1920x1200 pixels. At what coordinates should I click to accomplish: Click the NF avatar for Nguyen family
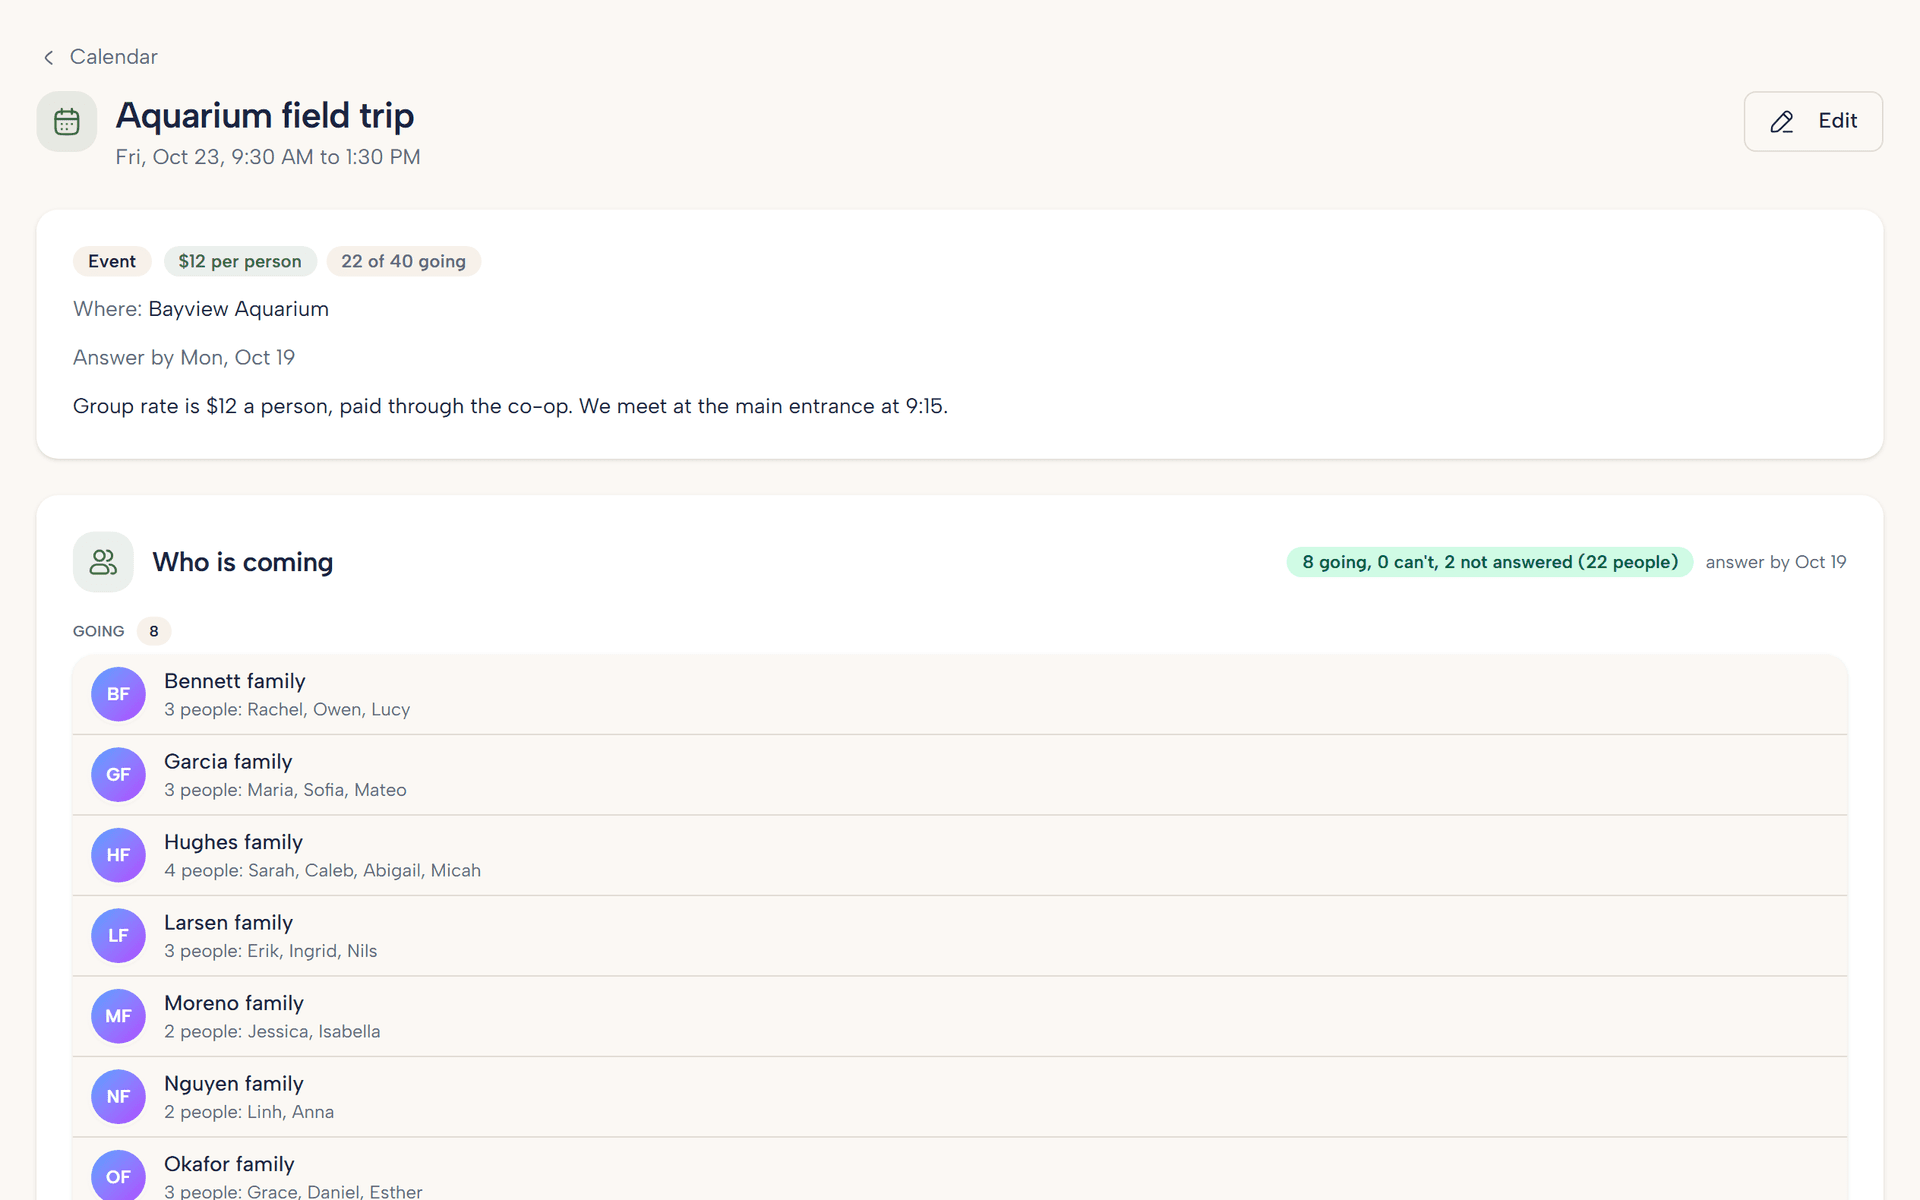click(x=118, y=1097)
